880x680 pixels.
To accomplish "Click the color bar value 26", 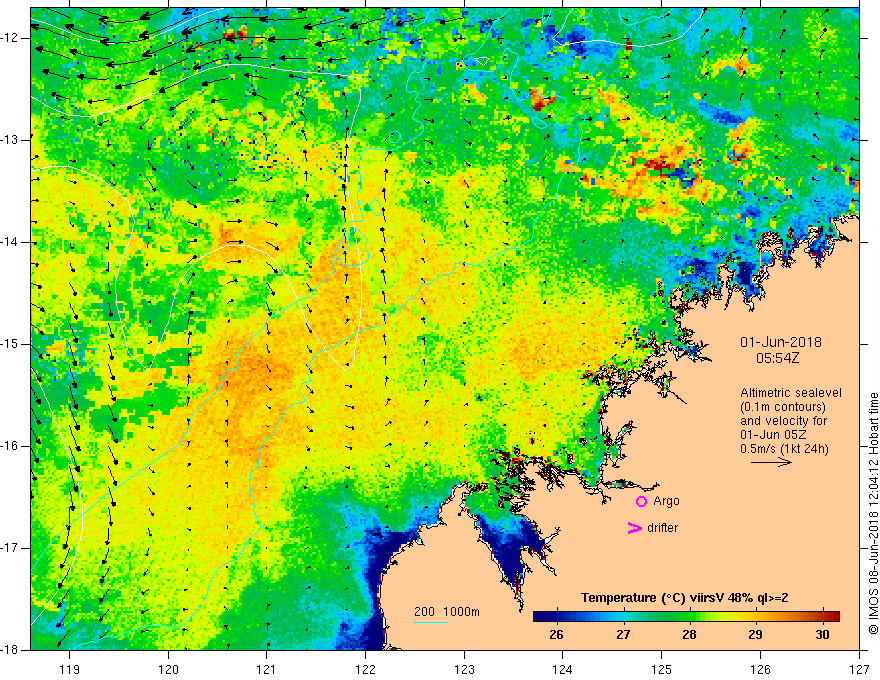I will click(556, 635).
